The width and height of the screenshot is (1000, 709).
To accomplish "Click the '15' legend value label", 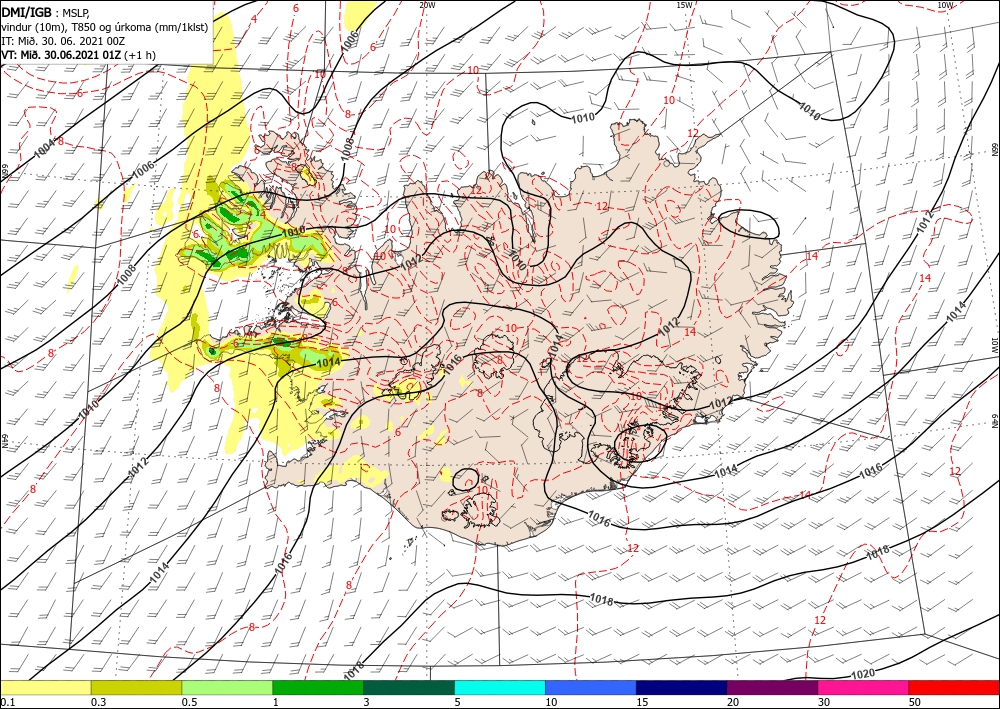I will point(642,702).
